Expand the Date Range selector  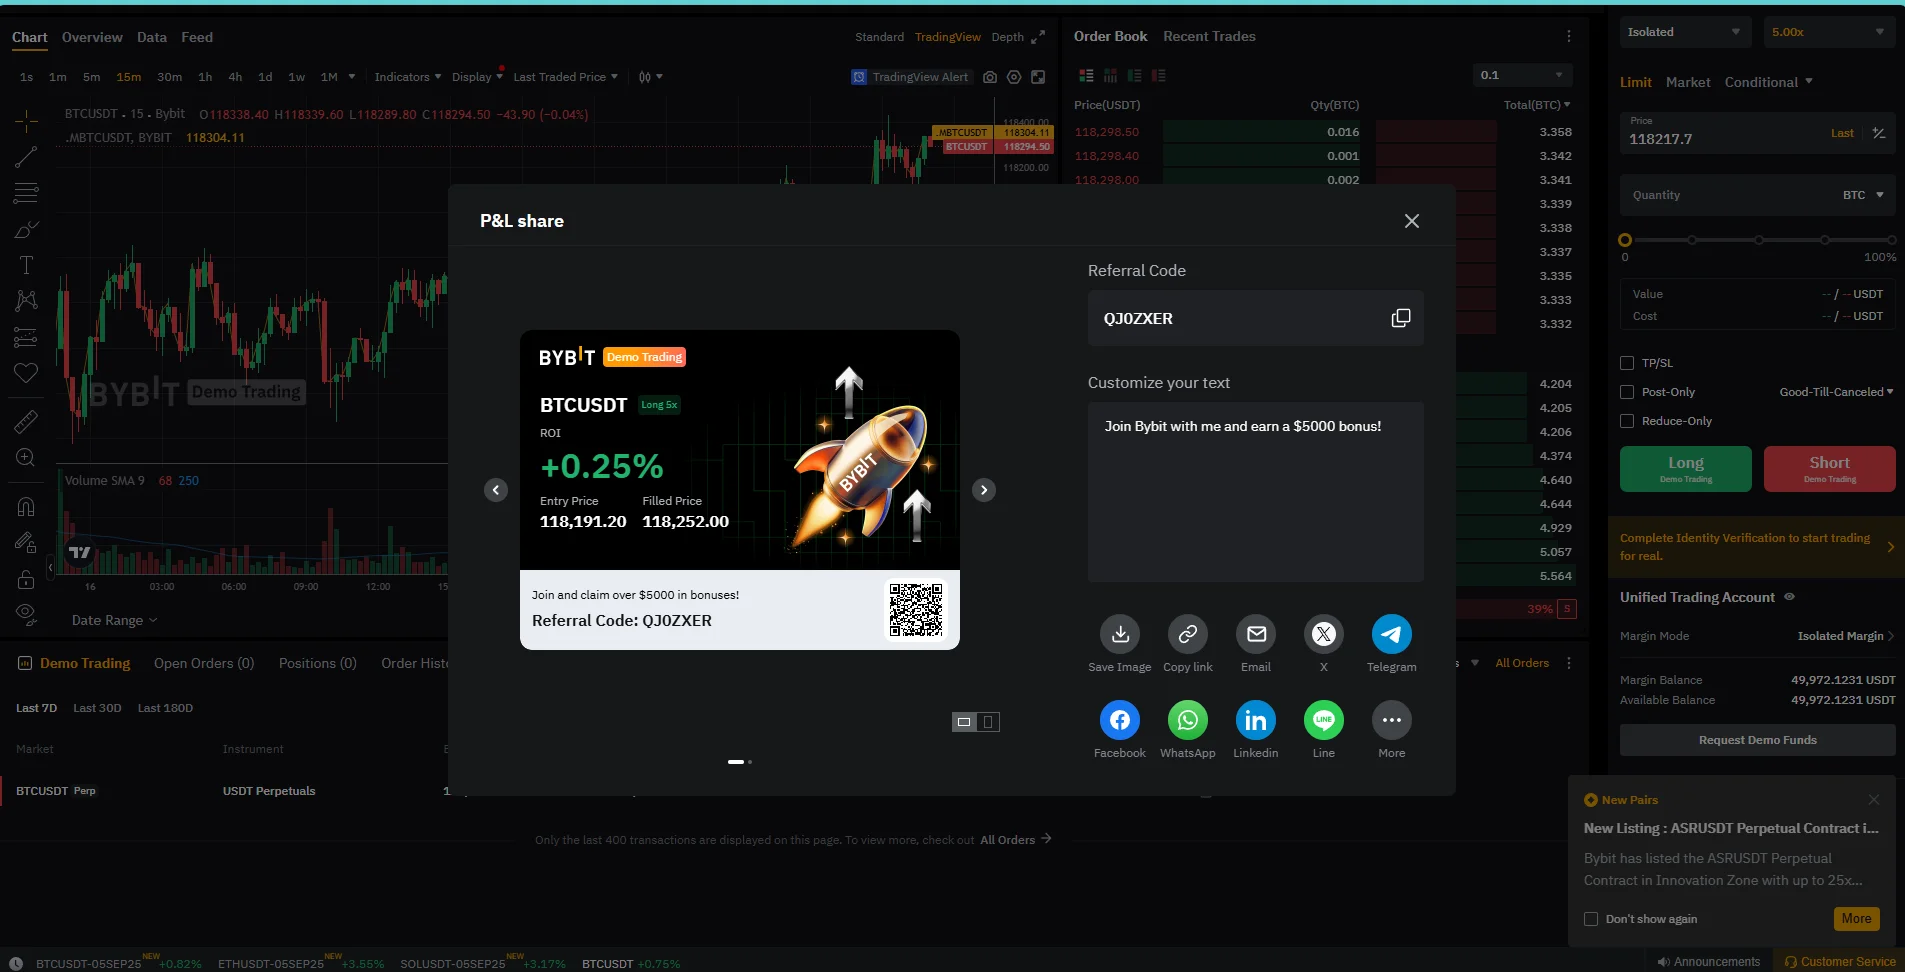(x=114, y=620)
